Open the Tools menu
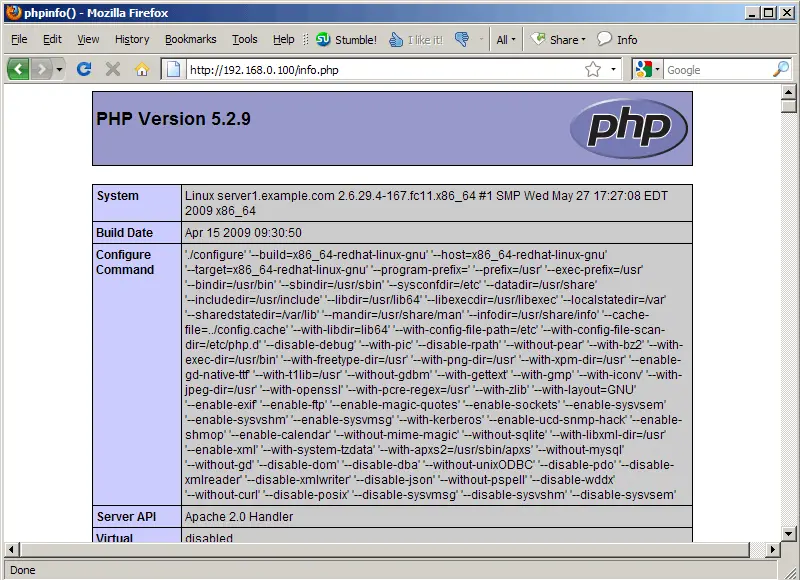Viewport: 800px width, 580px height. pyautogui.click(x=244, y=39)
